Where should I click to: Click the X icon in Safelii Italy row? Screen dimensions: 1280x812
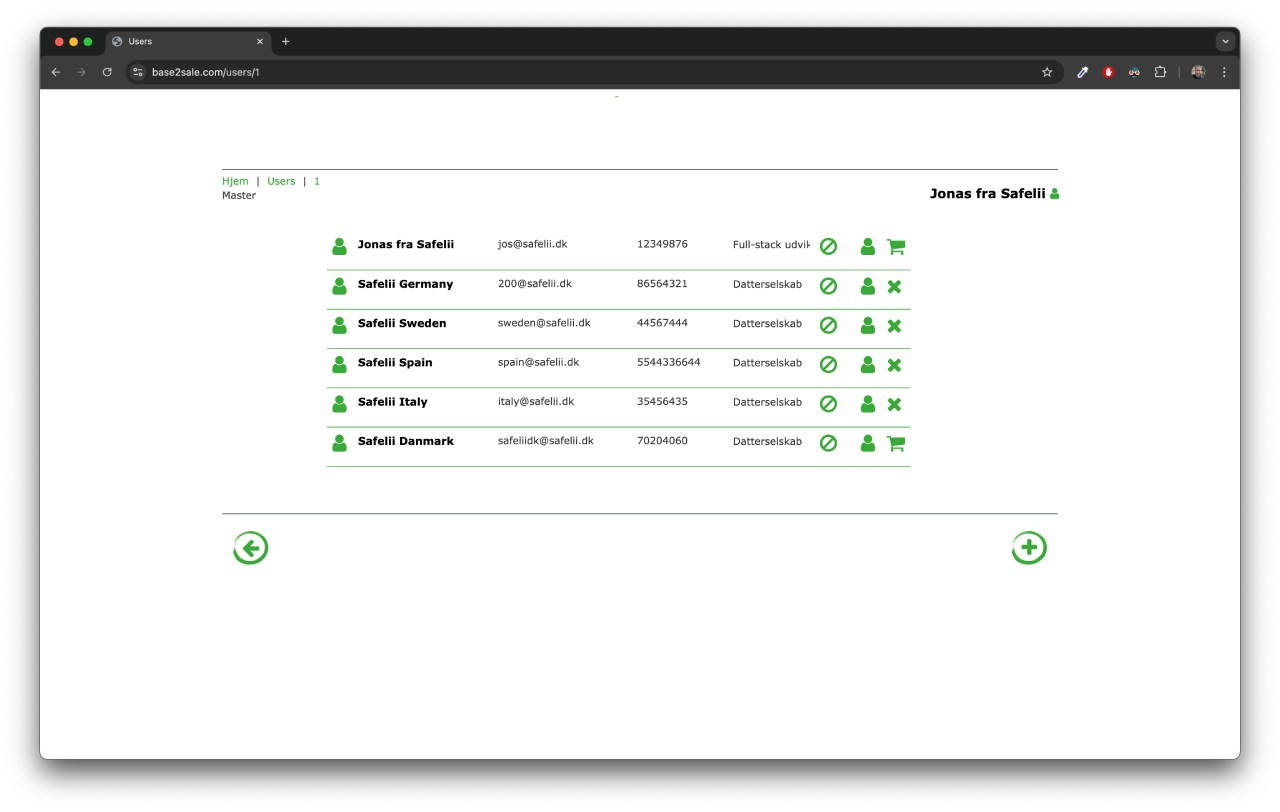[x=894, y=404]
